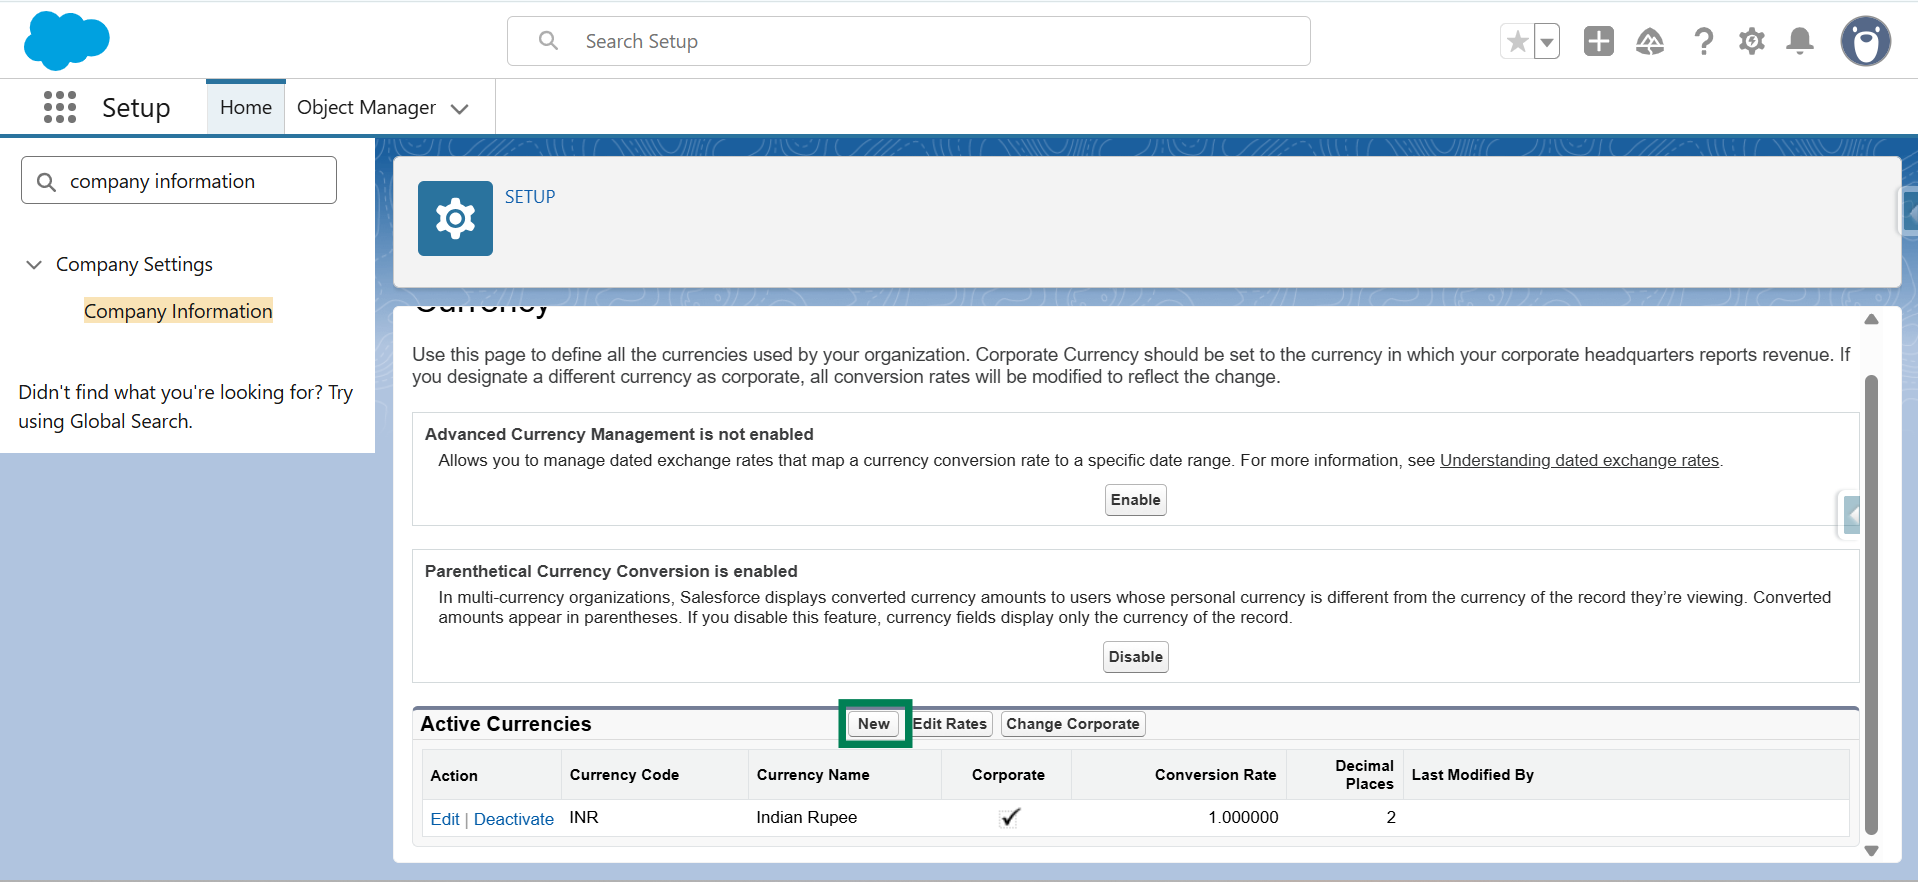
Task: Open the Trailhead guidance icon
Action: tap(1649, 41)
